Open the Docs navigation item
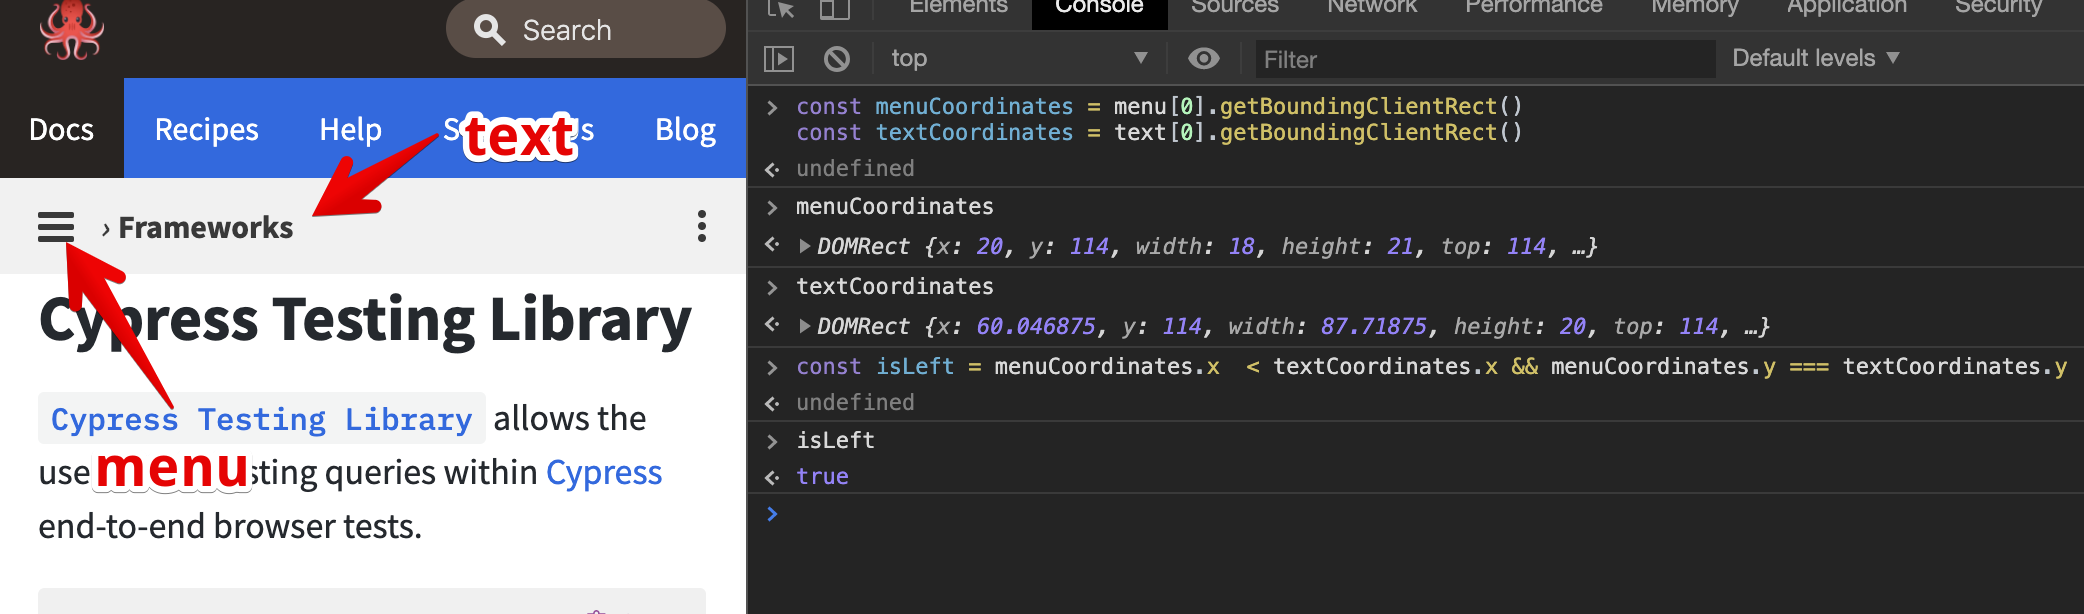This screenshot has height=614, width=2084. click(x=61, y=129)
